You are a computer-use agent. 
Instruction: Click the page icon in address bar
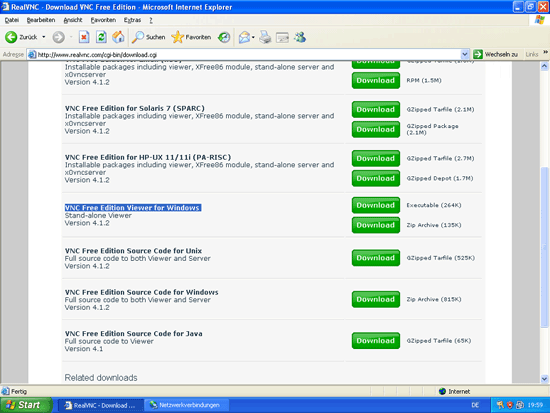point(32,55)
